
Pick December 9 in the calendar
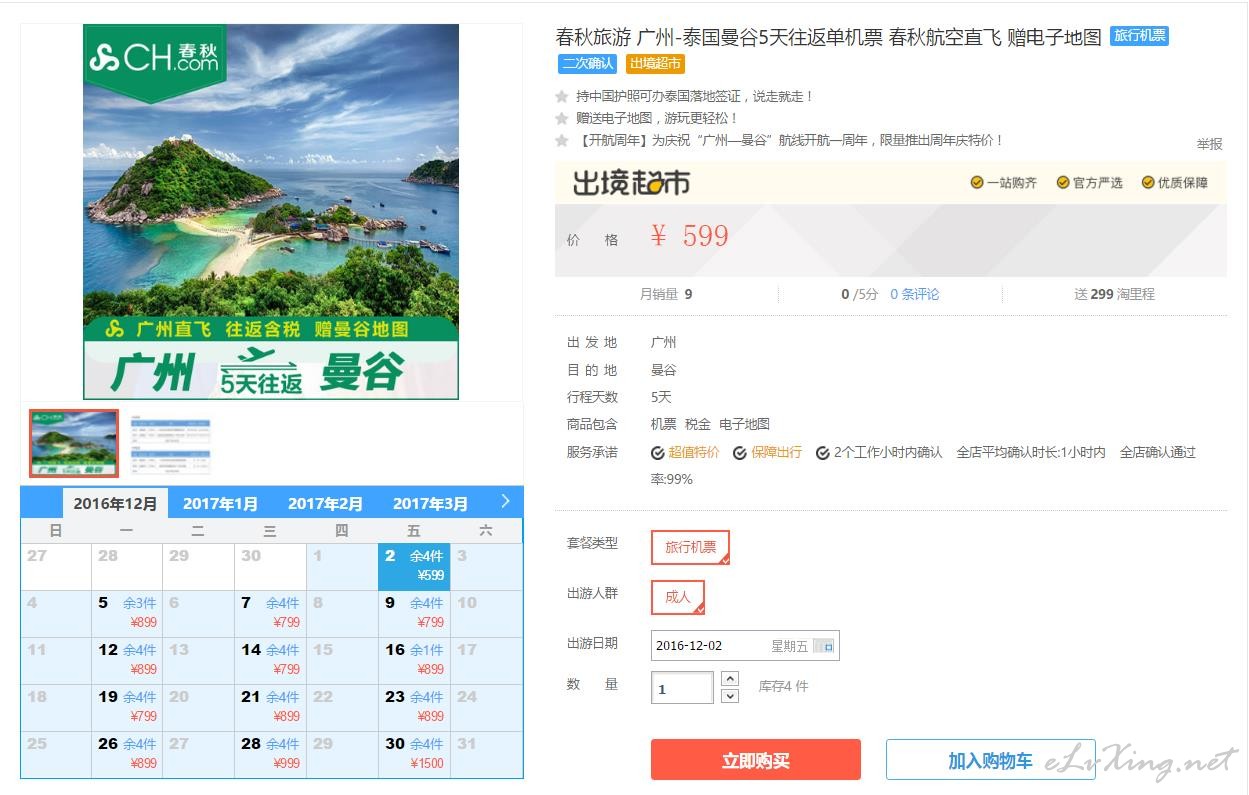(x=414, y=613)
